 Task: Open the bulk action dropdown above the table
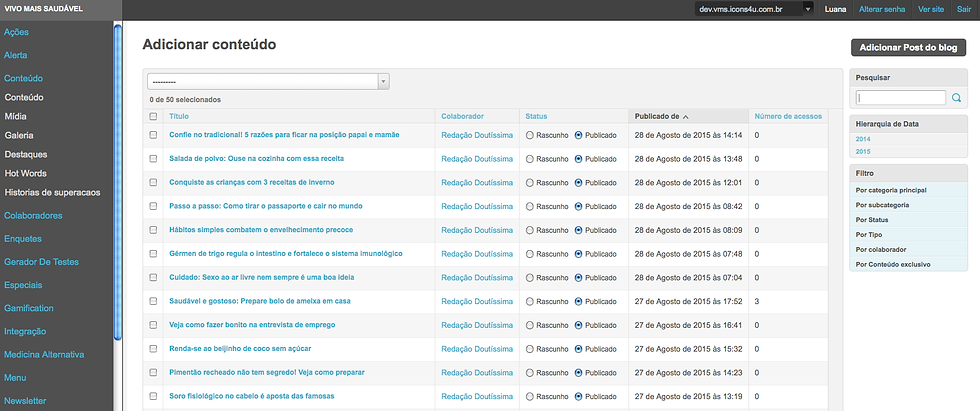click(x=268, y=82)
